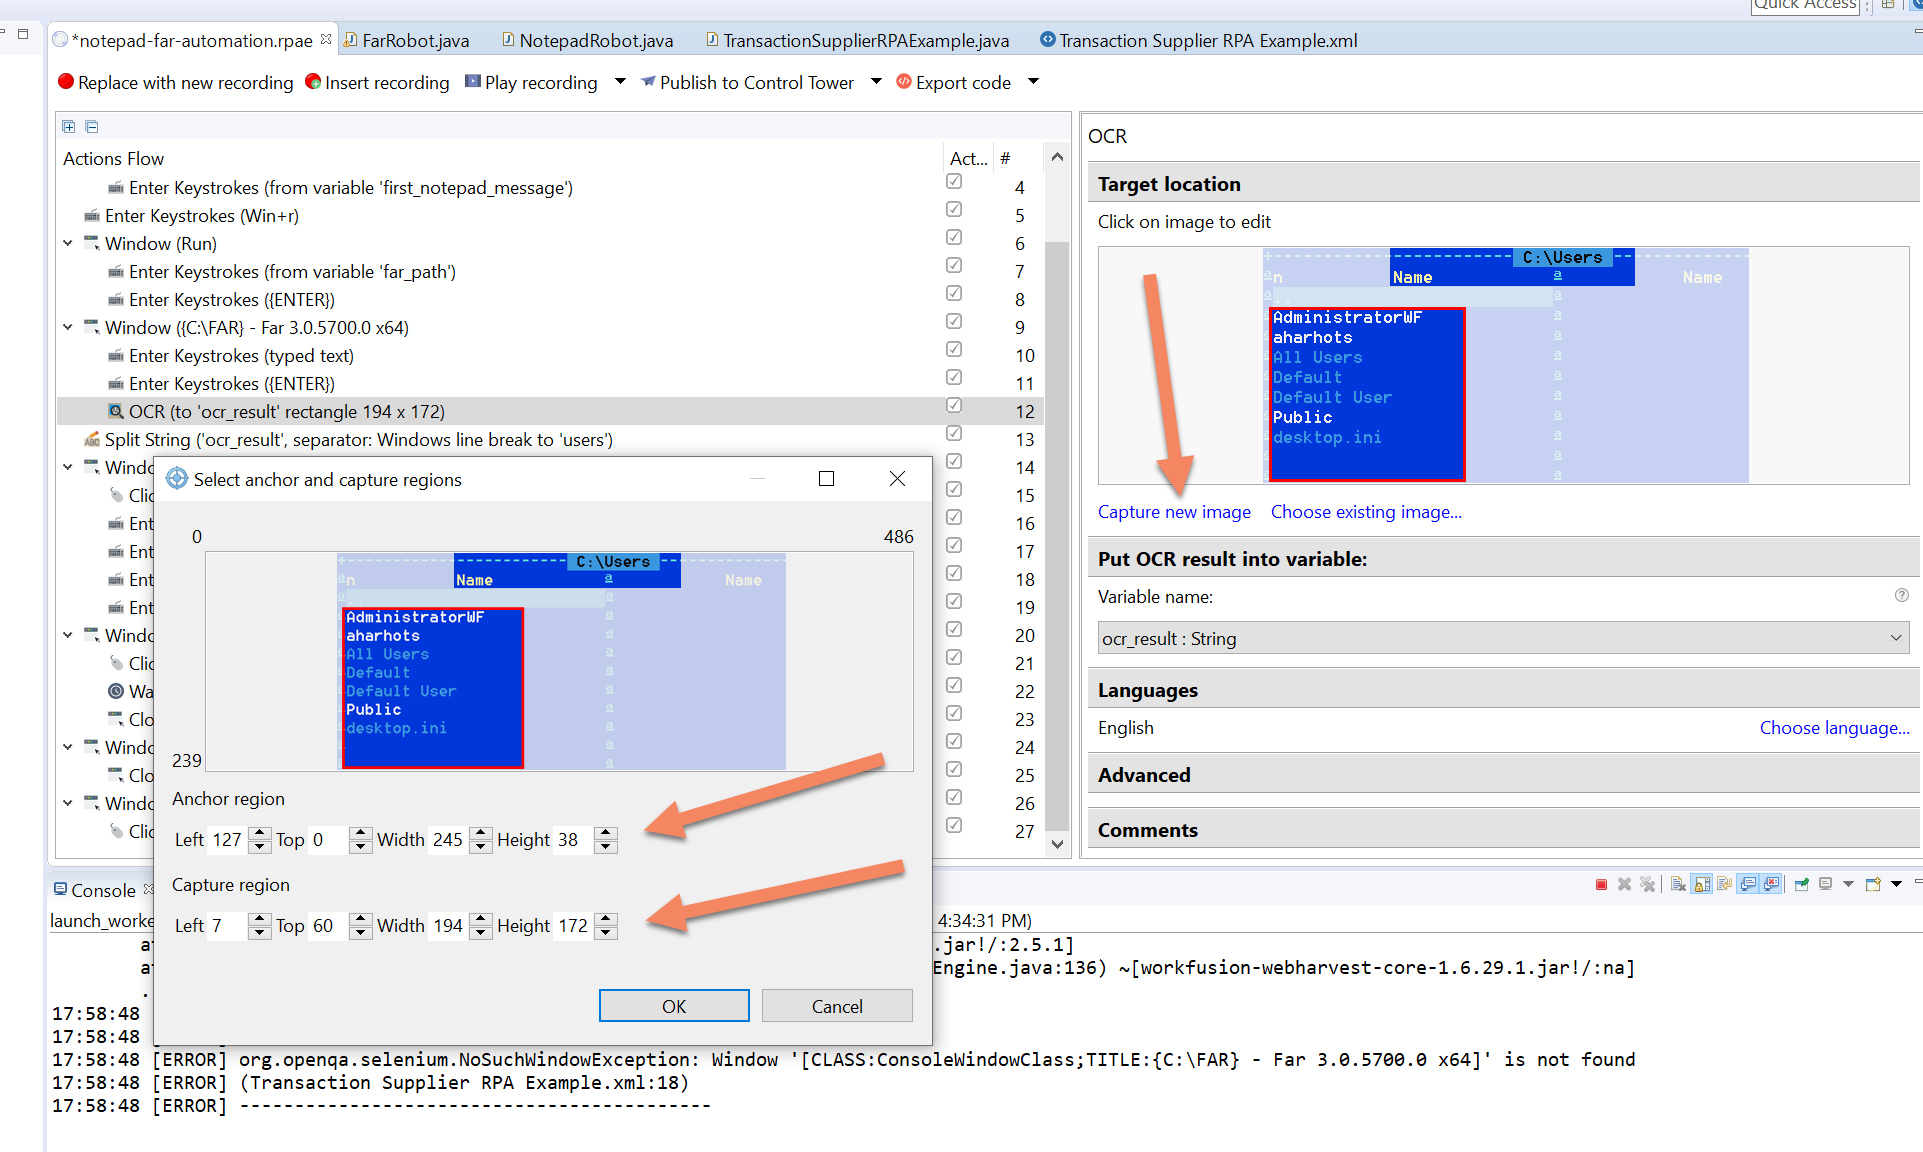This screenshot has width=1923, height=1152.
Task: Toggle the active checkbox for row 22
Action: tap(954, 685)
